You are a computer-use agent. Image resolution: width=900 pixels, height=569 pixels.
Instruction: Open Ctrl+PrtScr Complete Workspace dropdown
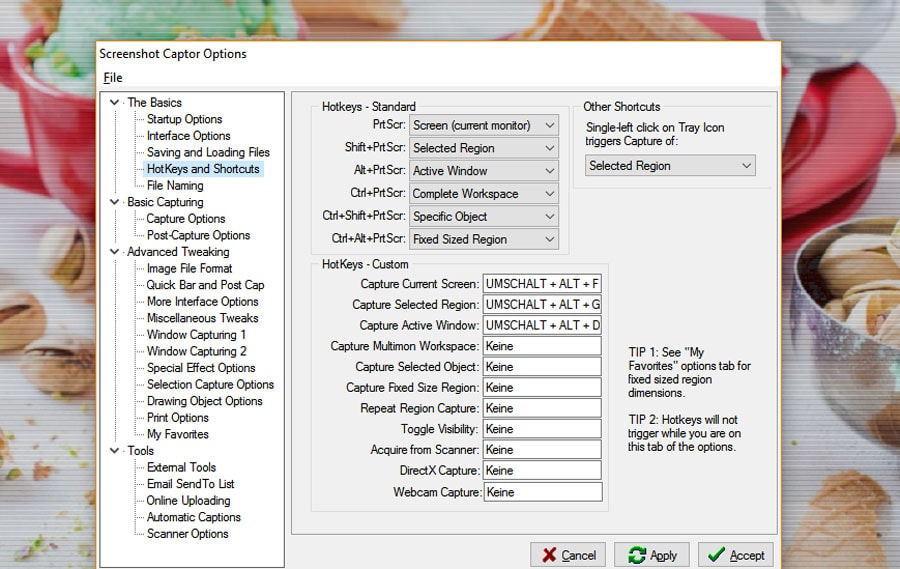(483, 193)
